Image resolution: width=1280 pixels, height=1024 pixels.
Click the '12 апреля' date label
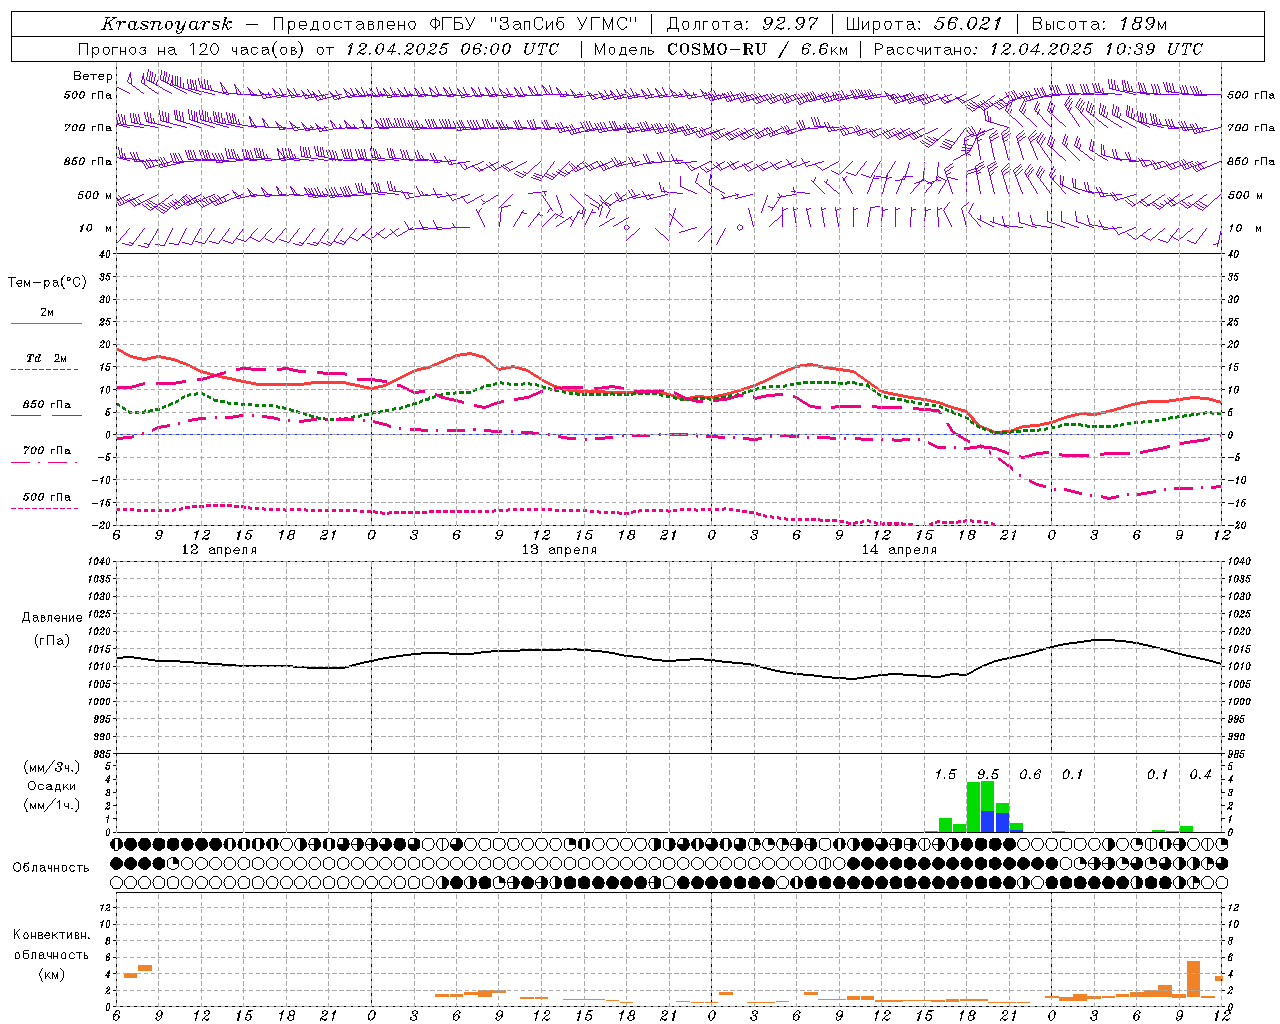pyautogui.click(x=219, y=550)
